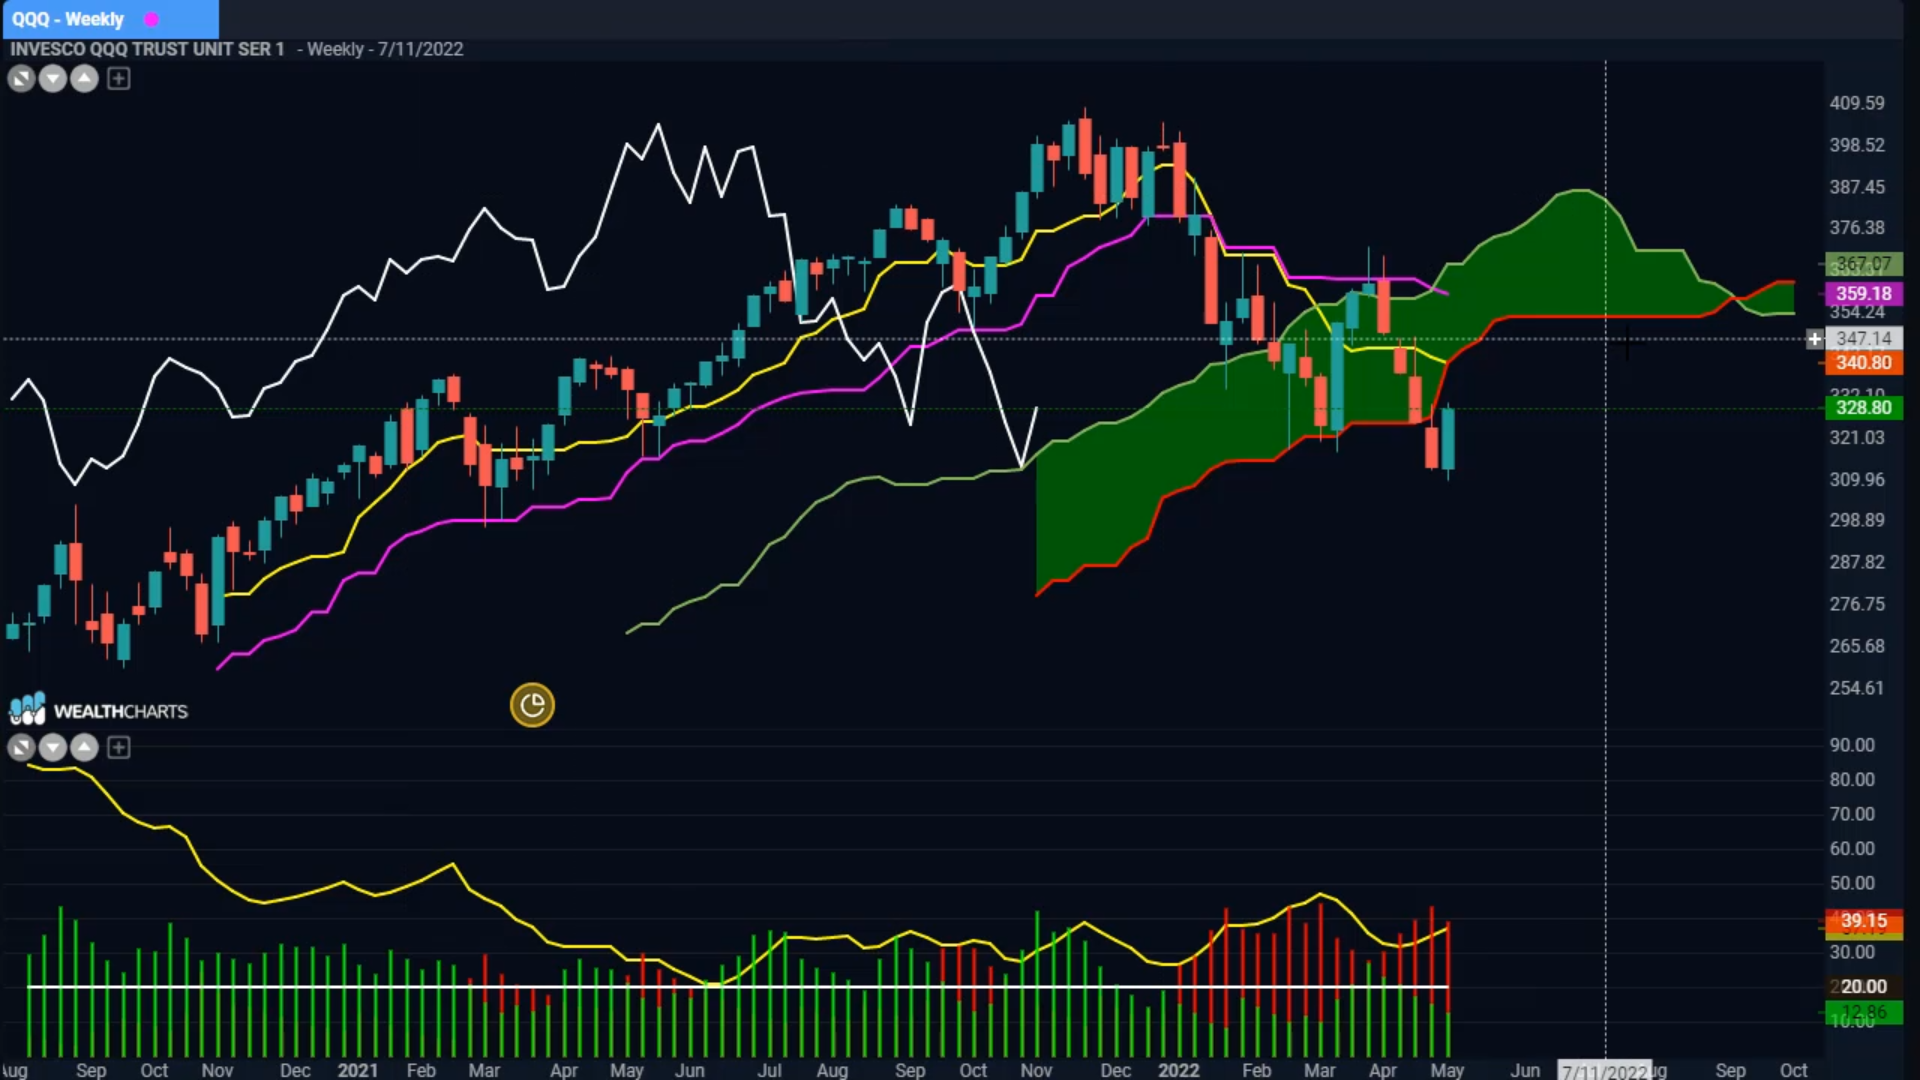Image resolution: width=1920 pixels, height=1080 pixels.
Task: Move the price chart pane up
Action: tap(85, 78)
